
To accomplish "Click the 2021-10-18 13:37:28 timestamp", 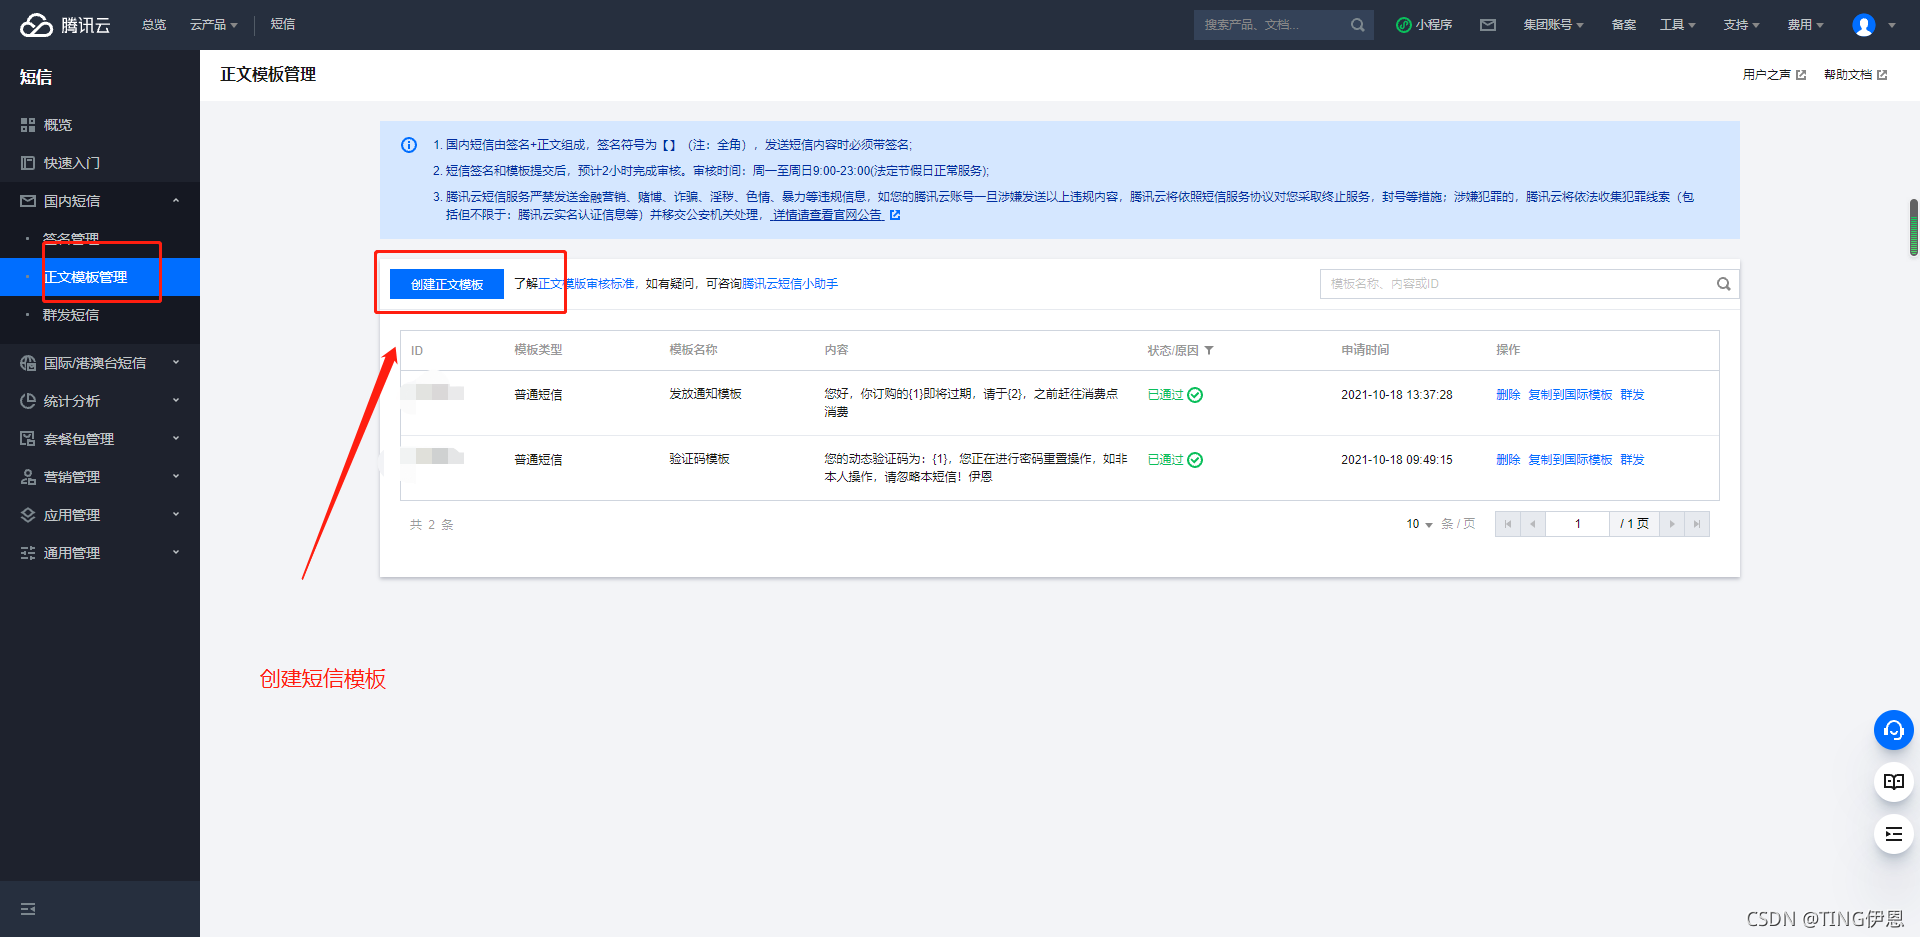I will pyautogui.click(x=1396, y=395).
